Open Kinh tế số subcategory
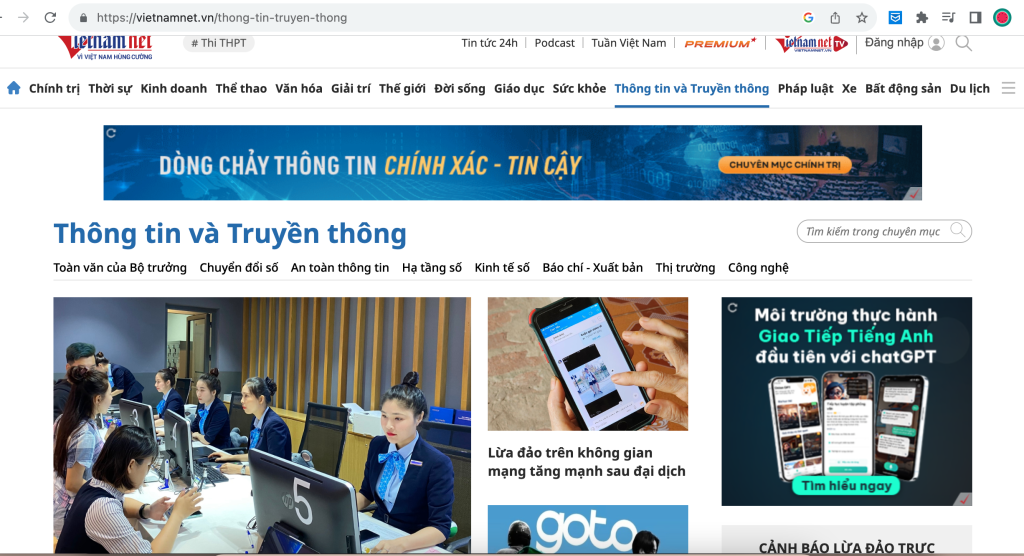 coord(502,267)
